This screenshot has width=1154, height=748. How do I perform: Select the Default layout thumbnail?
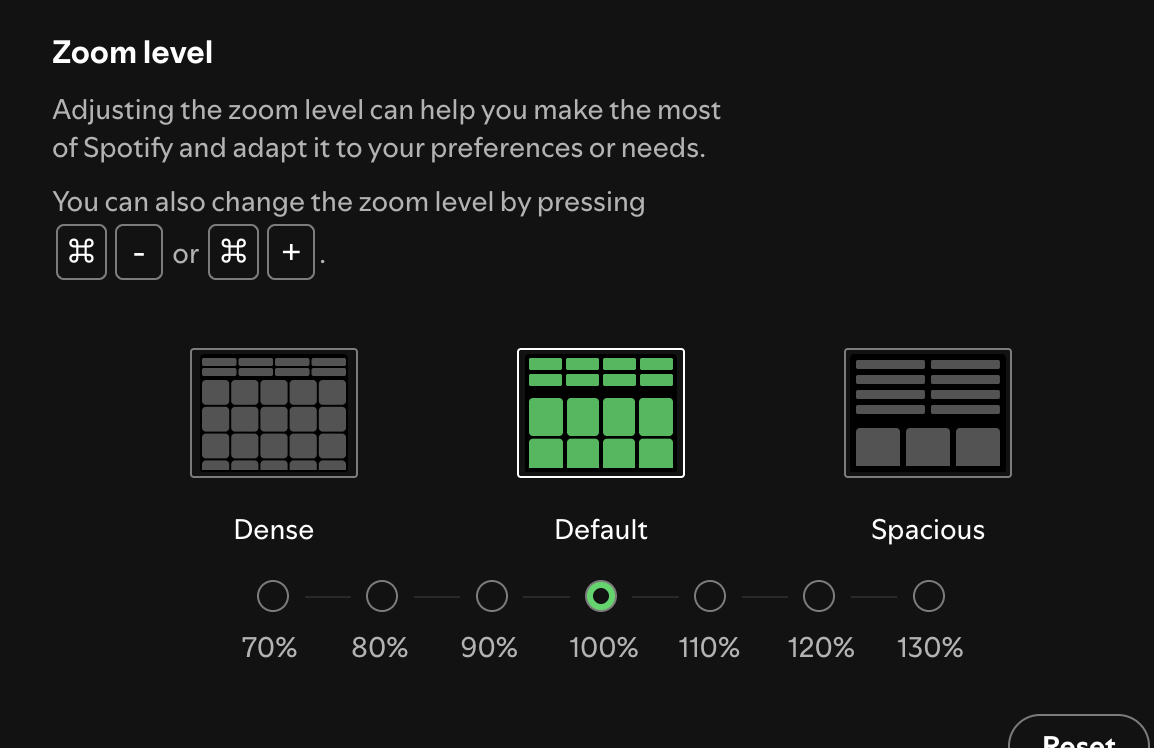pos(601,413)
